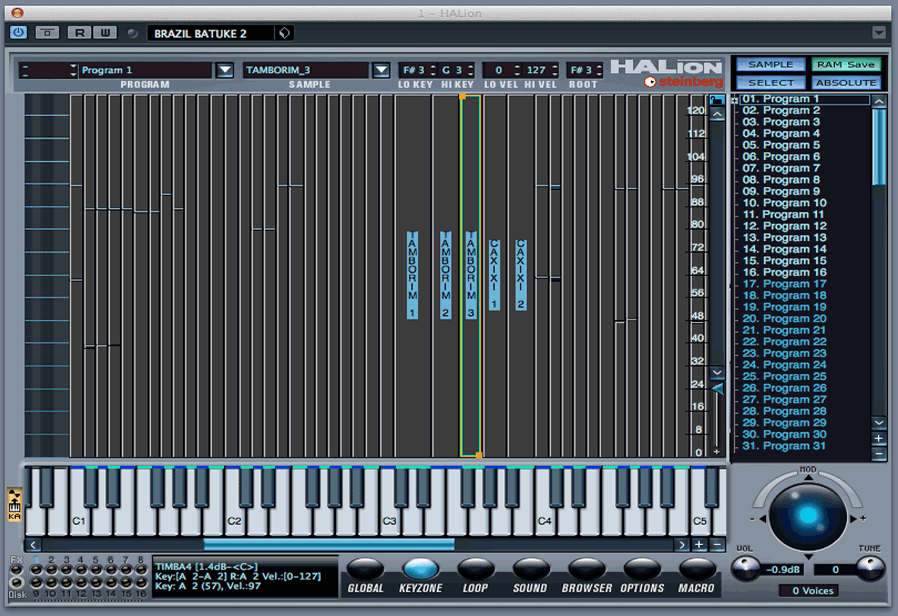Select the TAMBORIM 2 sample zone
Viewport: 898px width, 616px height.
[x=446, y=275]
